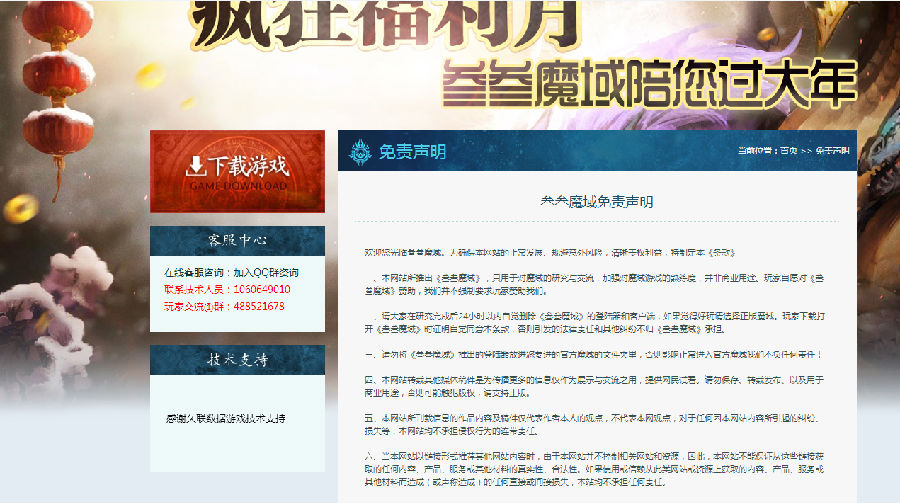
Task: Click the 客服中心 panel header
Action: [237, 241]
